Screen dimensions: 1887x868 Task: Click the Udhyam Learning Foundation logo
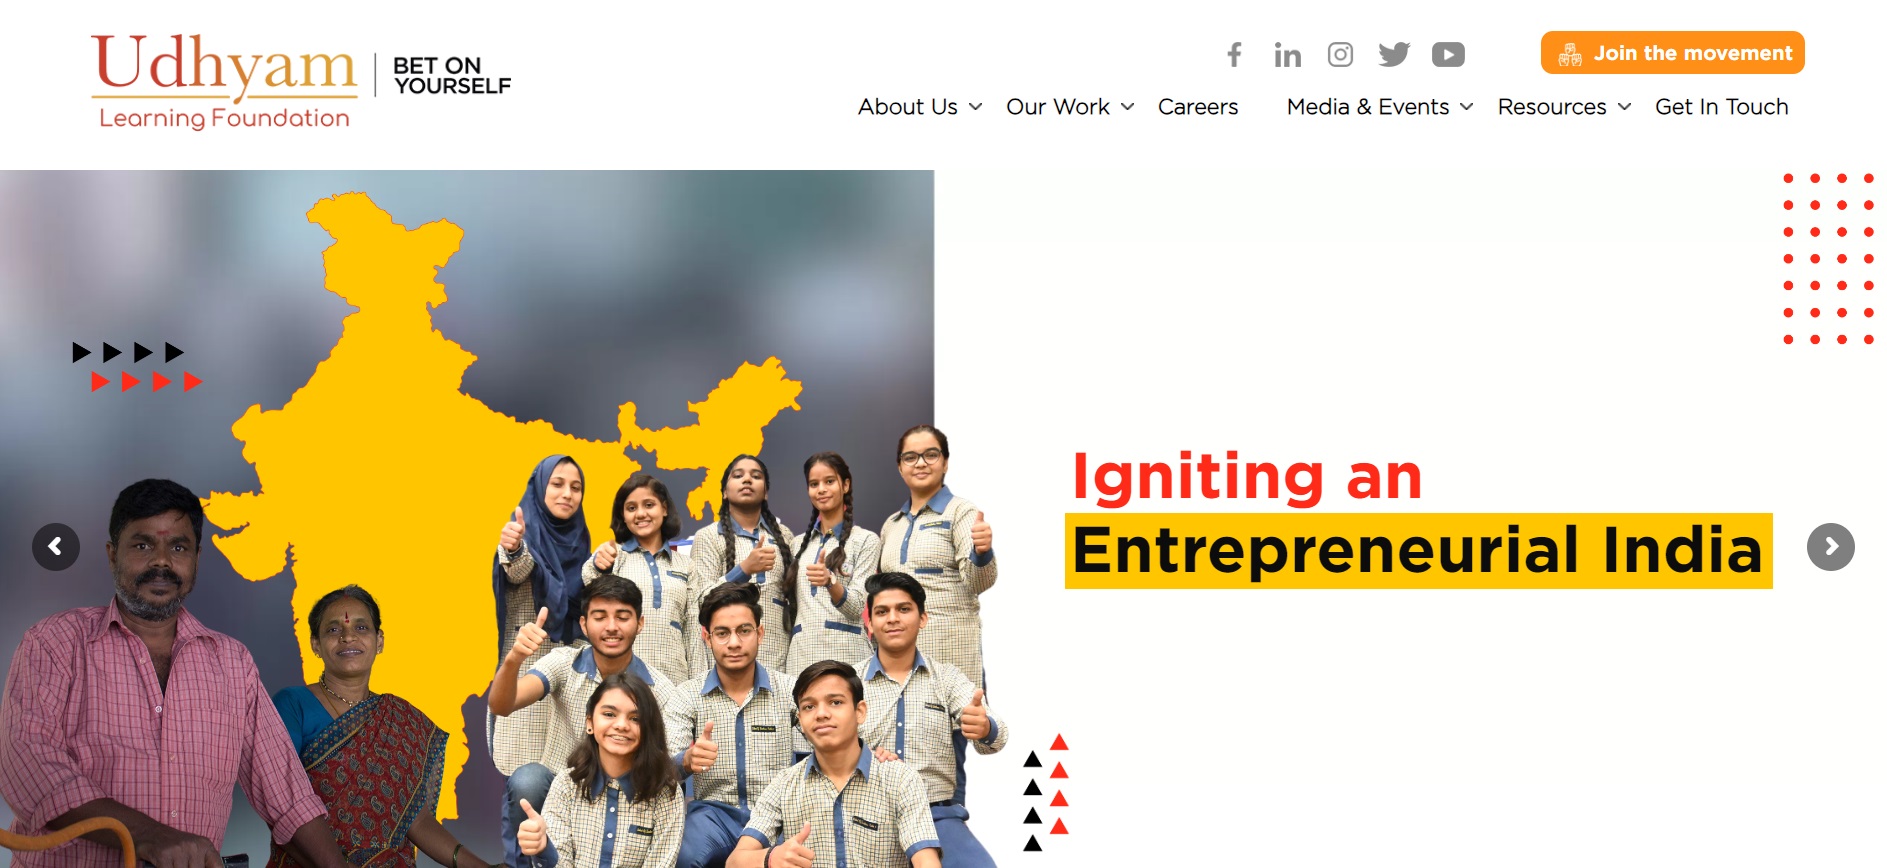click(224, 82)
